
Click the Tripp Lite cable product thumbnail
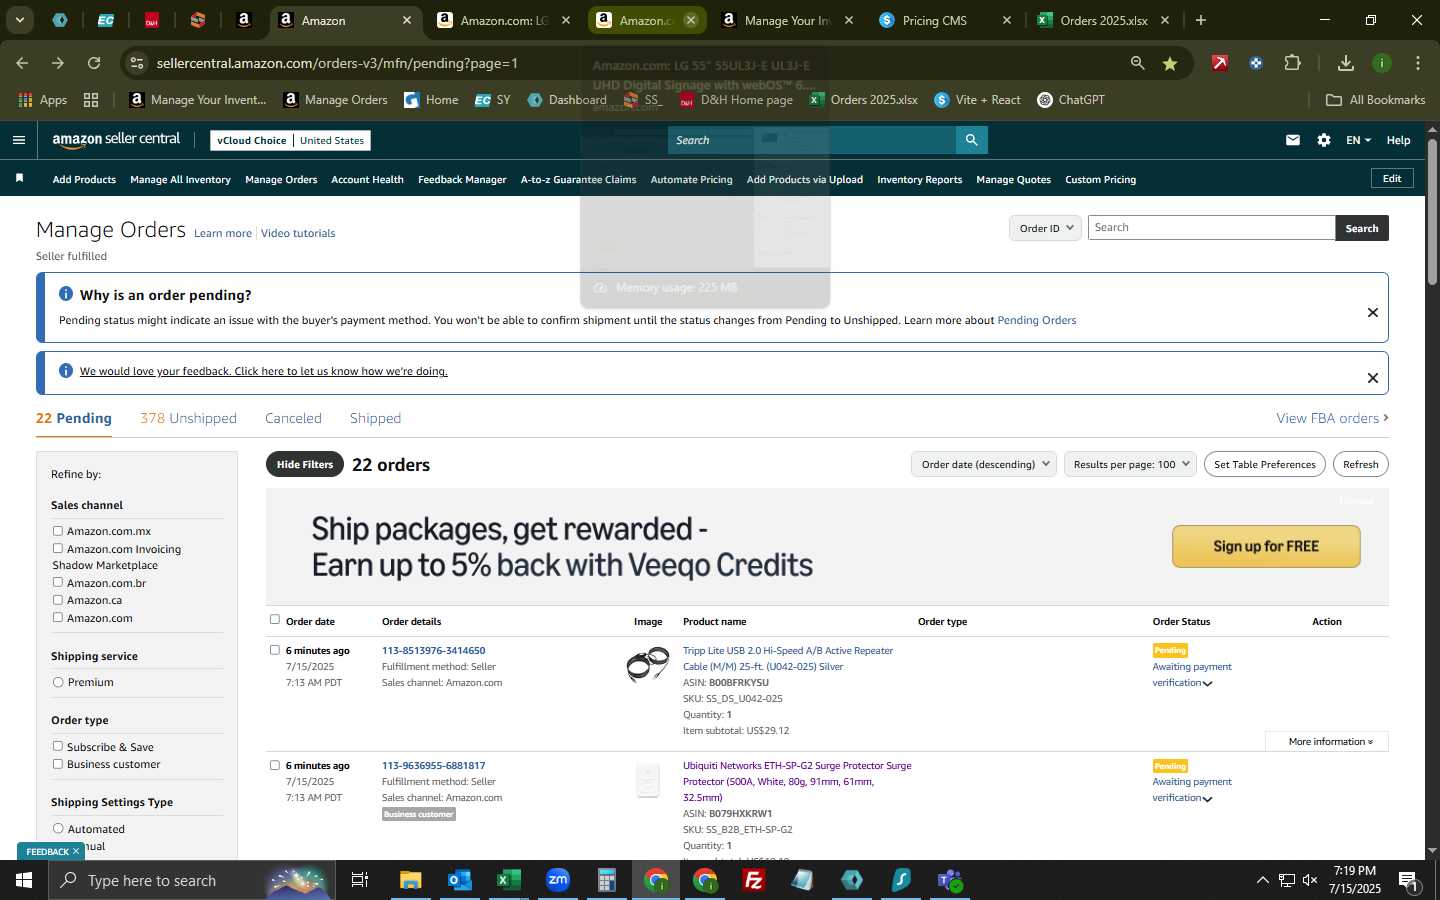[x=647, y=664]
